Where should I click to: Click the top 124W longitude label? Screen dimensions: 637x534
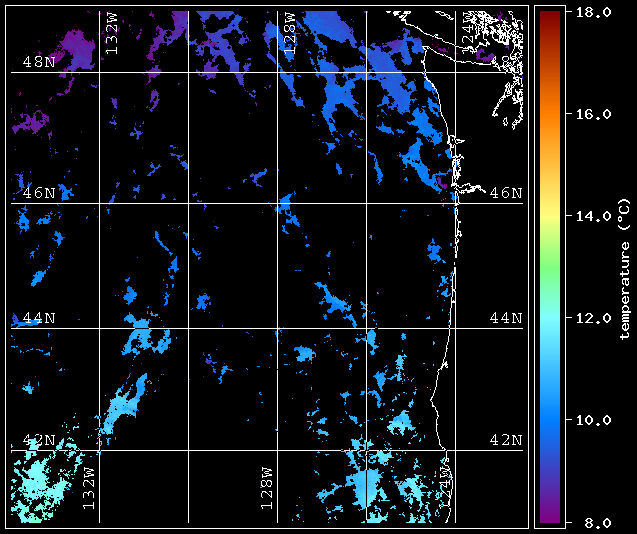point(469,28)
